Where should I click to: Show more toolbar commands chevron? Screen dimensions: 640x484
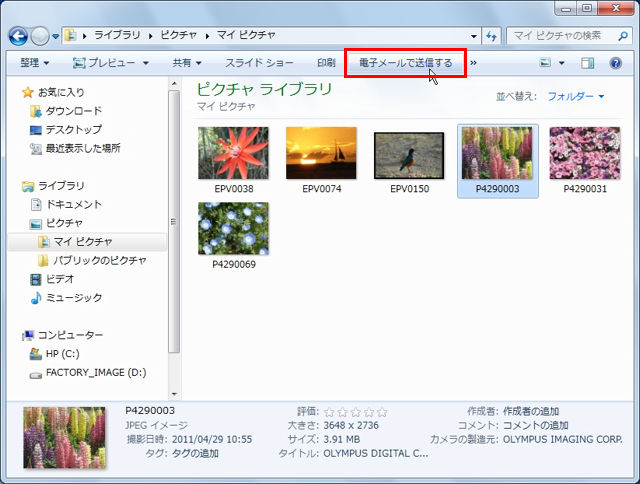pos(473,63)
